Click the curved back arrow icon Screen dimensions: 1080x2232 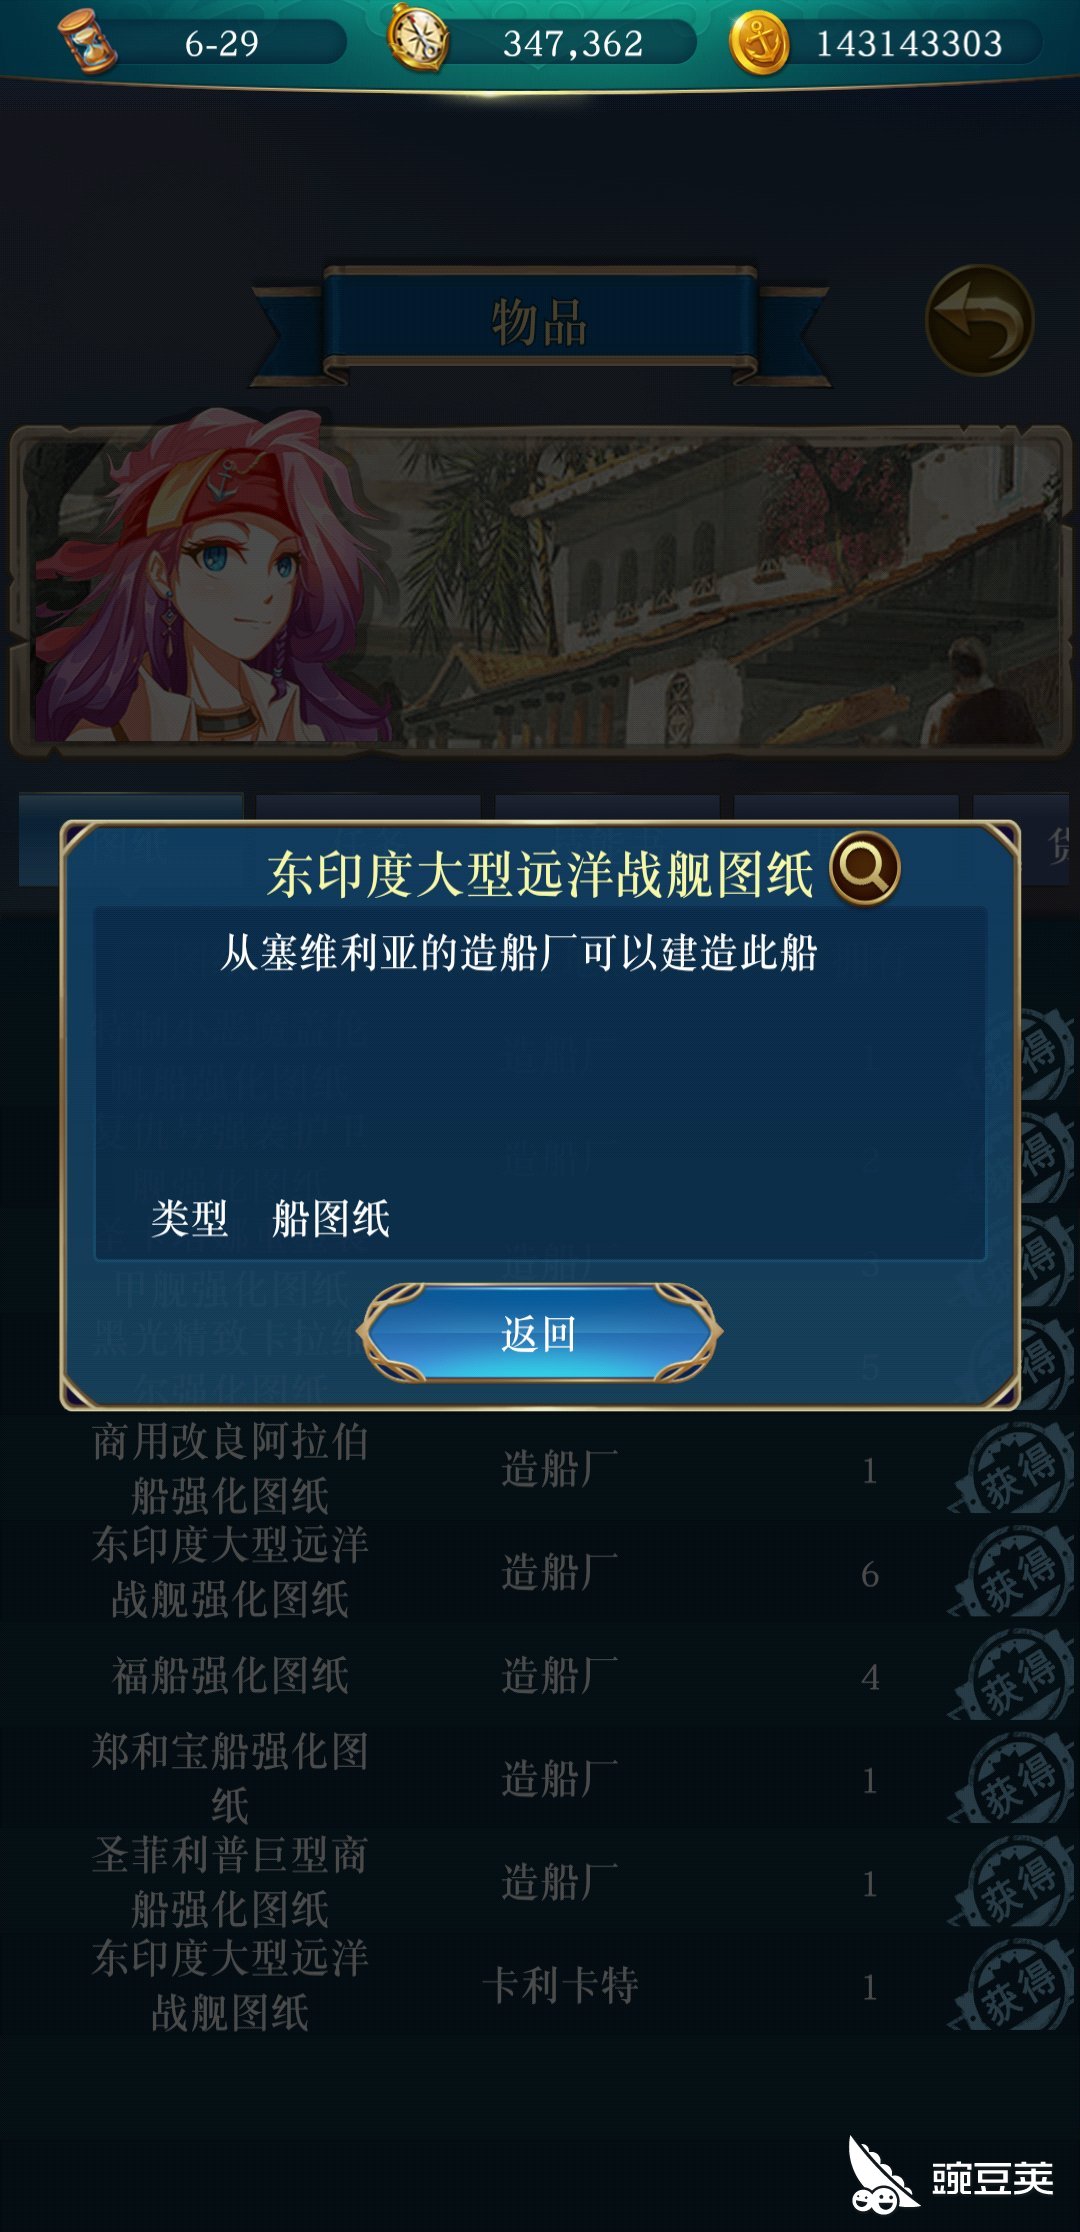979,320
